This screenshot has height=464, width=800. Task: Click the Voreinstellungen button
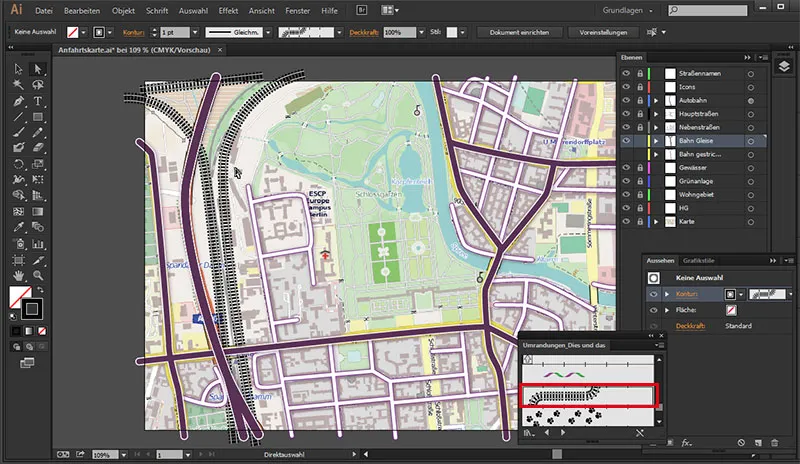pos(603,32)
